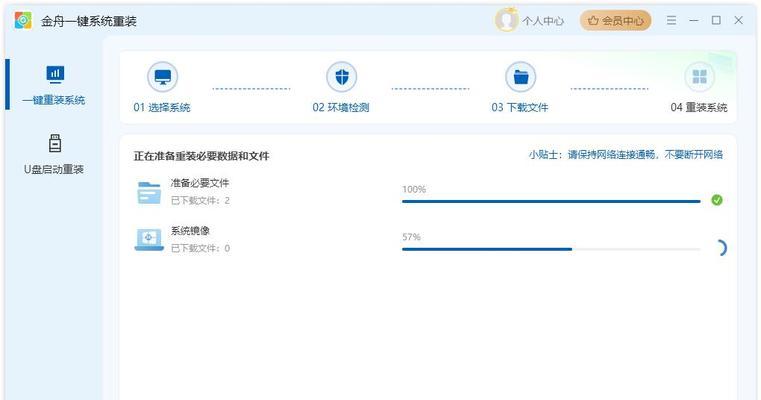Click the 57% percentage label
This screenshot has height=400, width=761.
(412, 237)
